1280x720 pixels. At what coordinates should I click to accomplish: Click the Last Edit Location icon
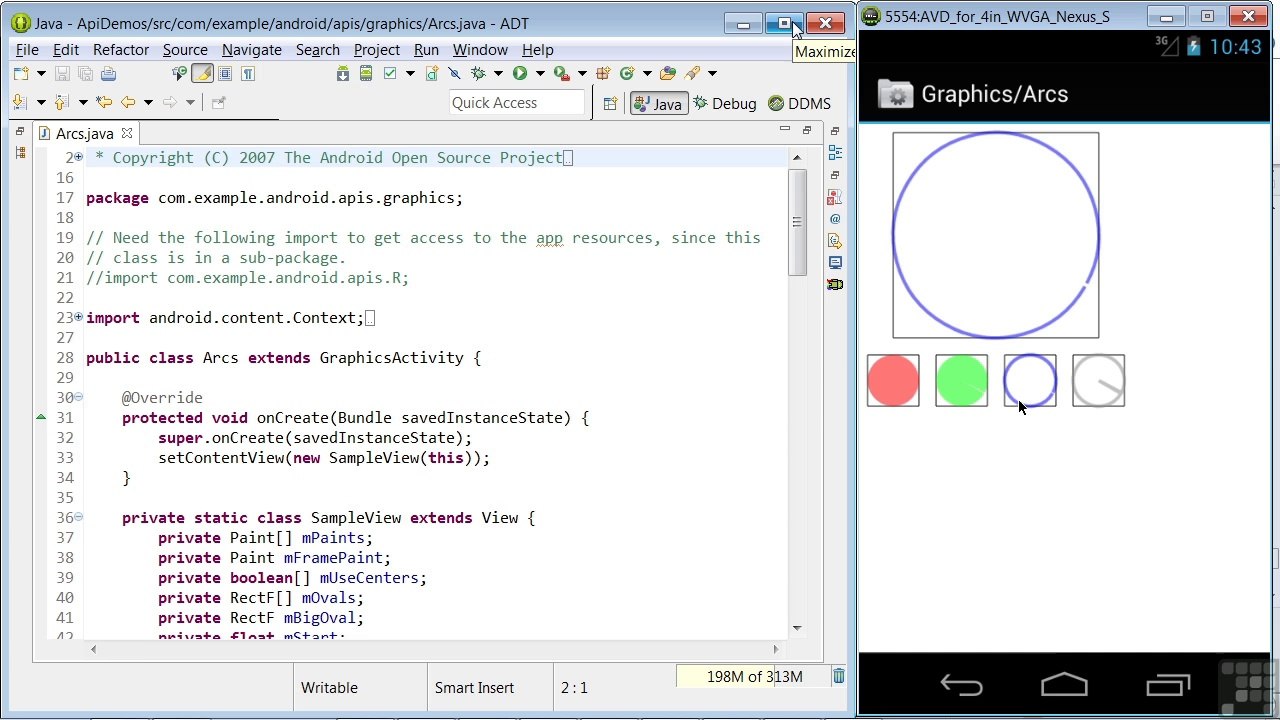point(104,102)
